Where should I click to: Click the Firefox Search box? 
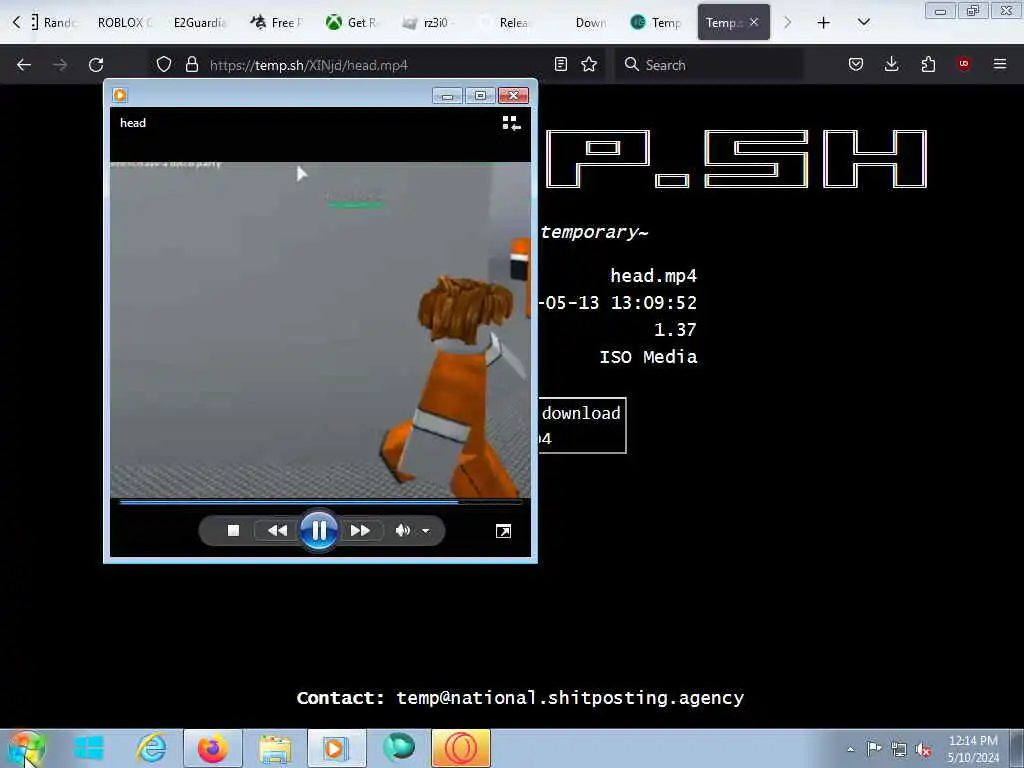click(x=709, y=65)
